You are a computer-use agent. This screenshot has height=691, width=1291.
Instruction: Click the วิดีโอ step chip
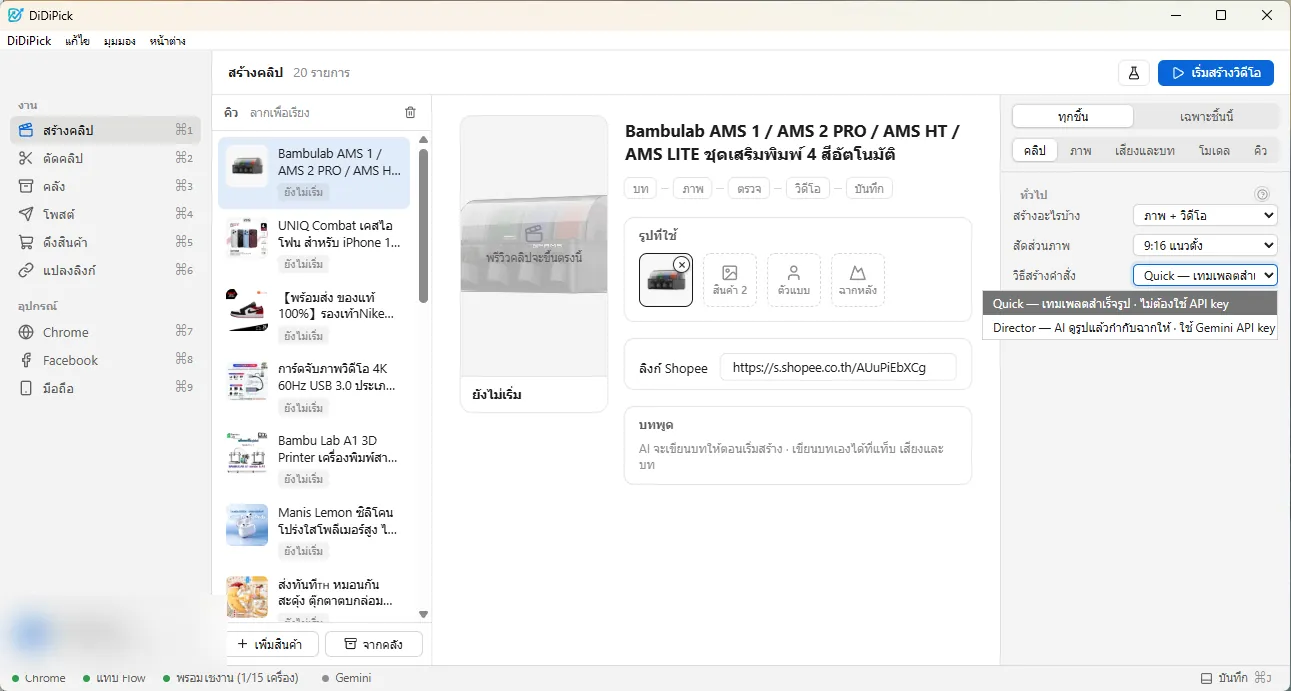(806, 188)
